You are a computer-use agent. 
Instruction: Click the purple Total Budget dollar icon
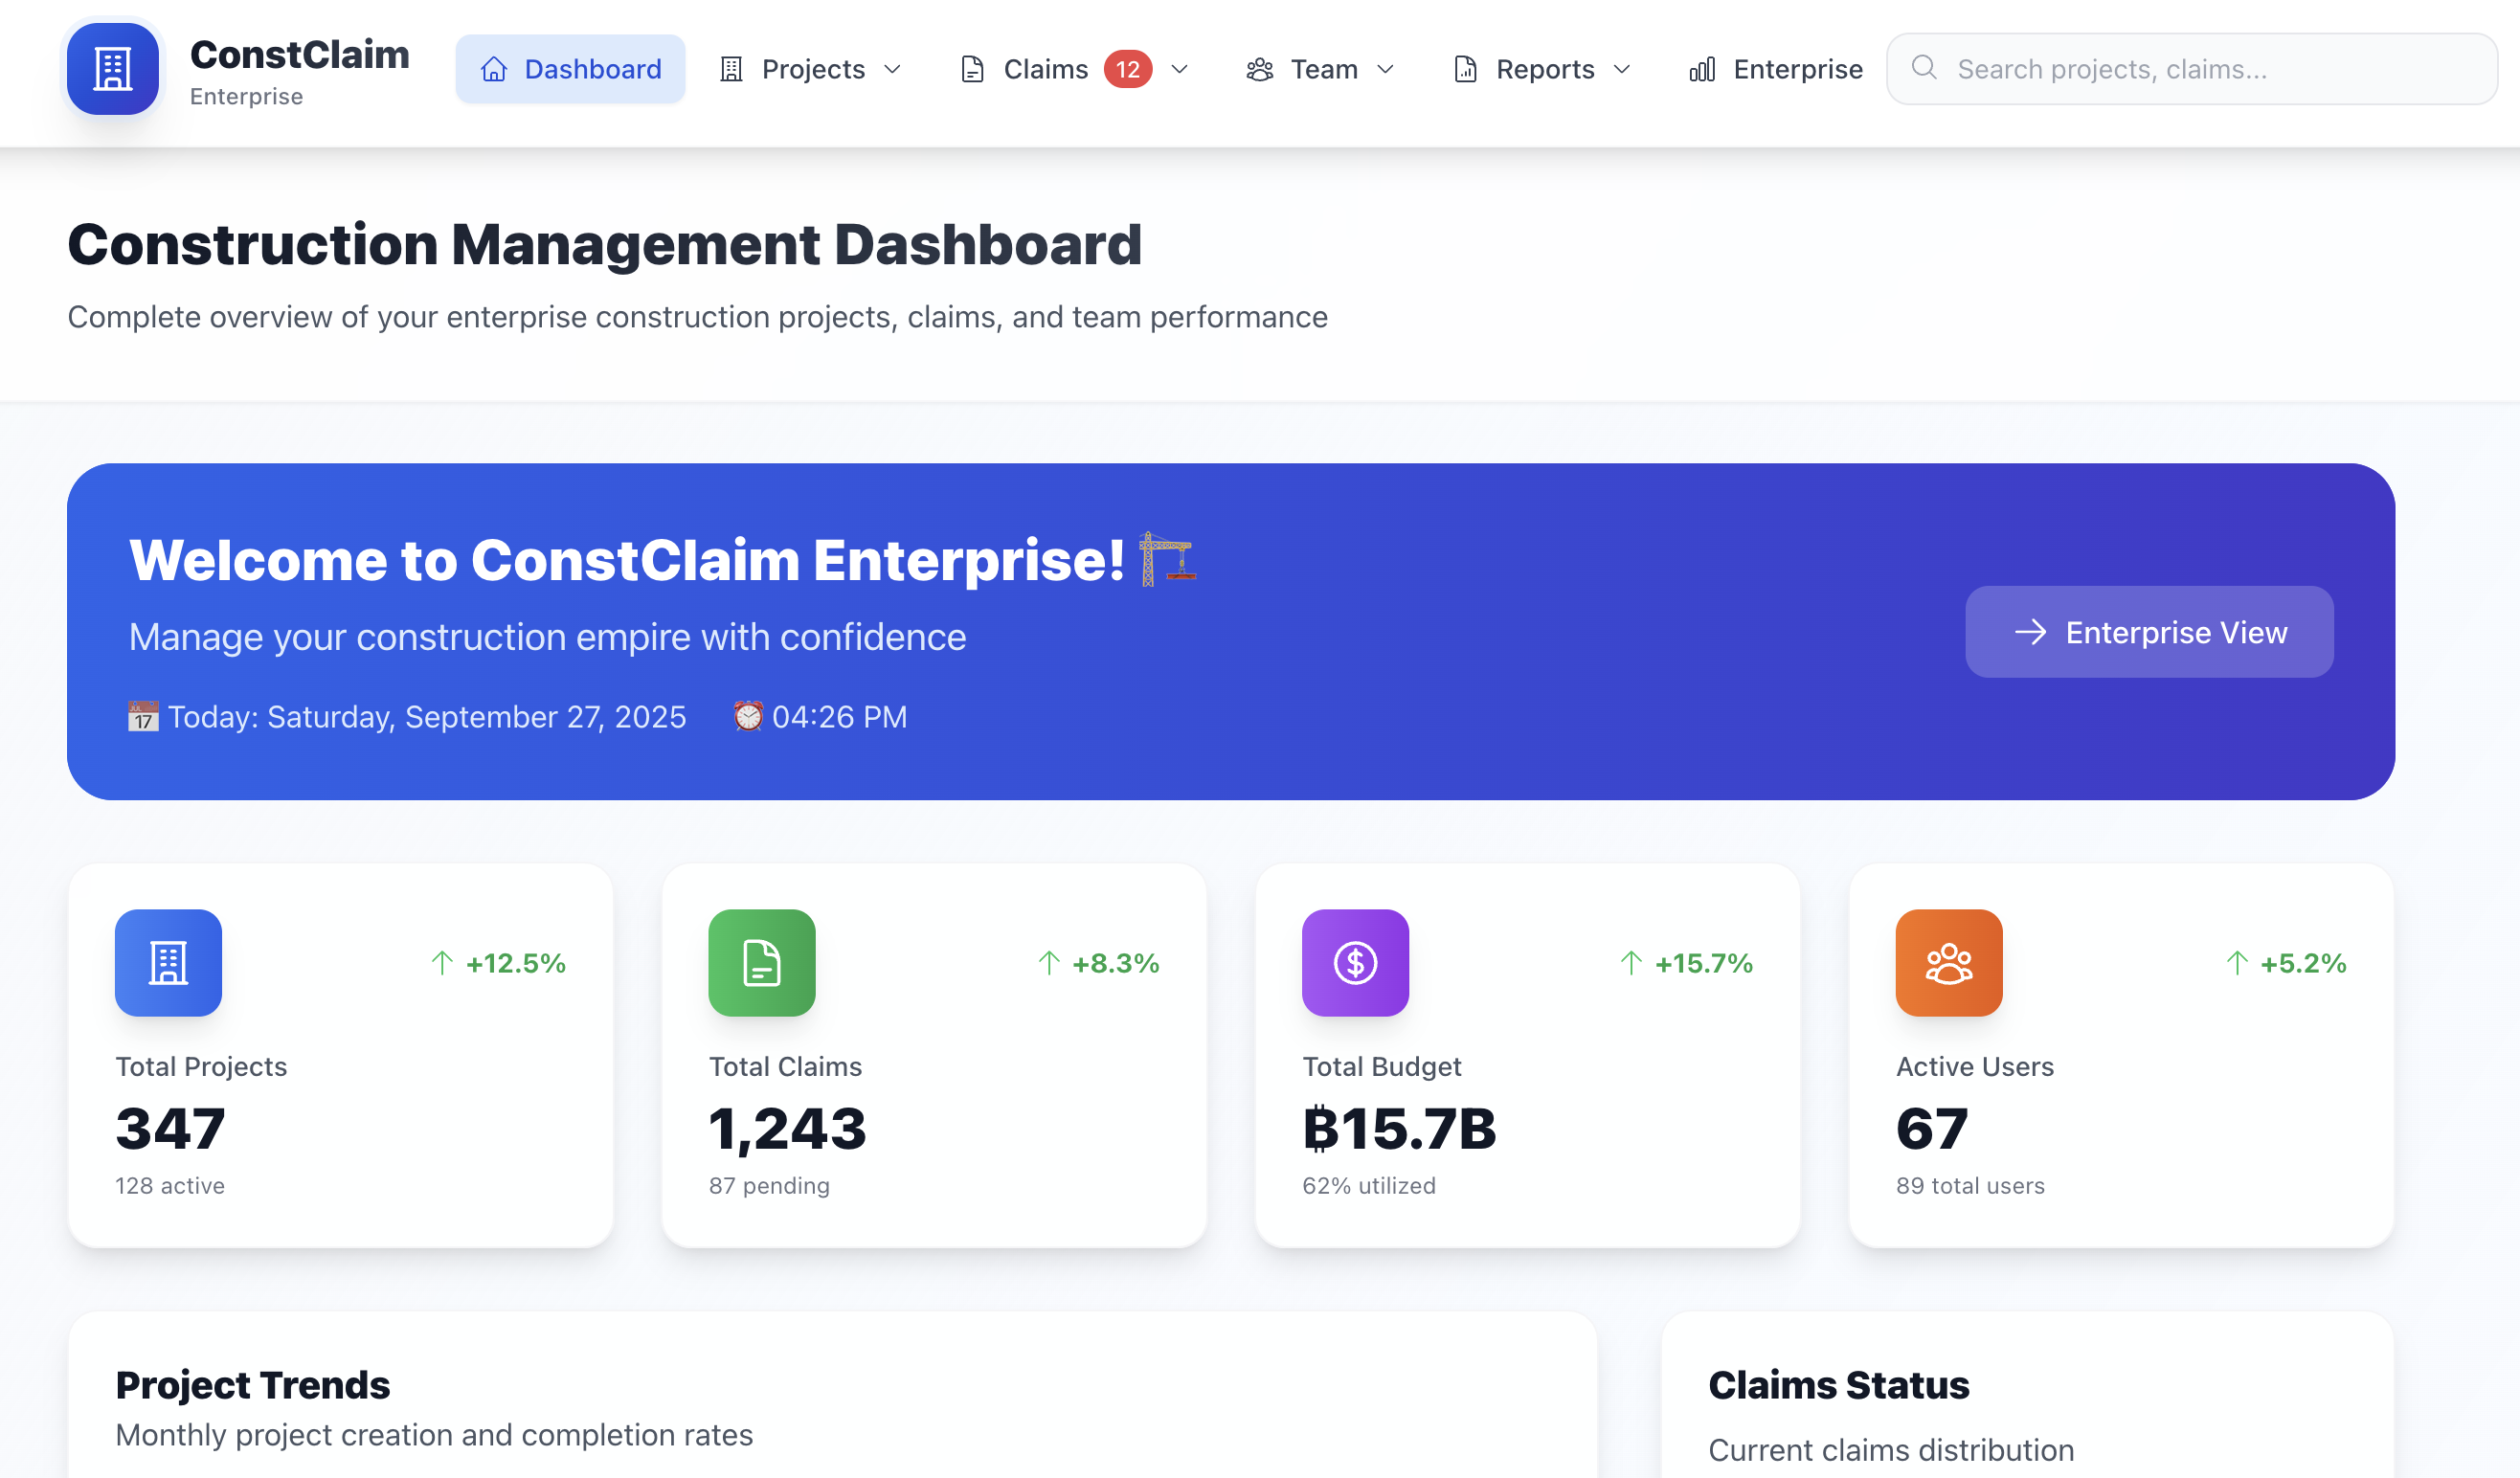[x=1355, y=963]
